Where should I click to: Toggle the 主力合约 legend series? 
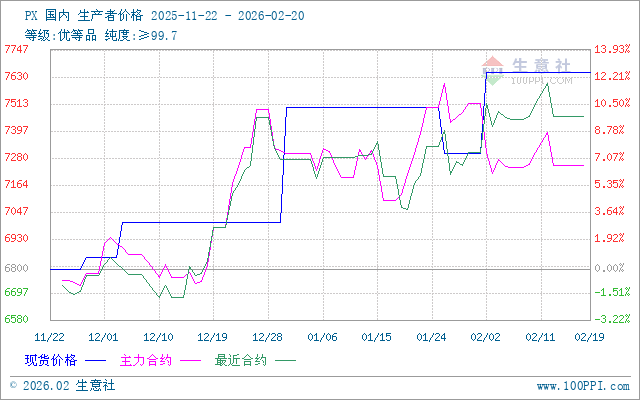click(143, 357)
